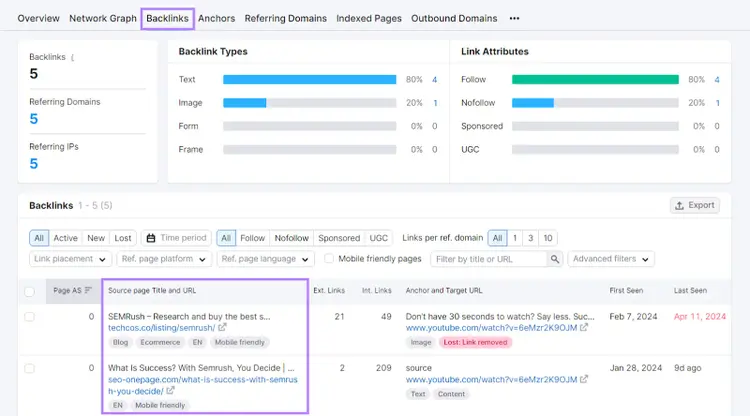Enable Mobile friendly pages checkbox
This screenshot has height=416, width=750.
click(x=329, y=259)
